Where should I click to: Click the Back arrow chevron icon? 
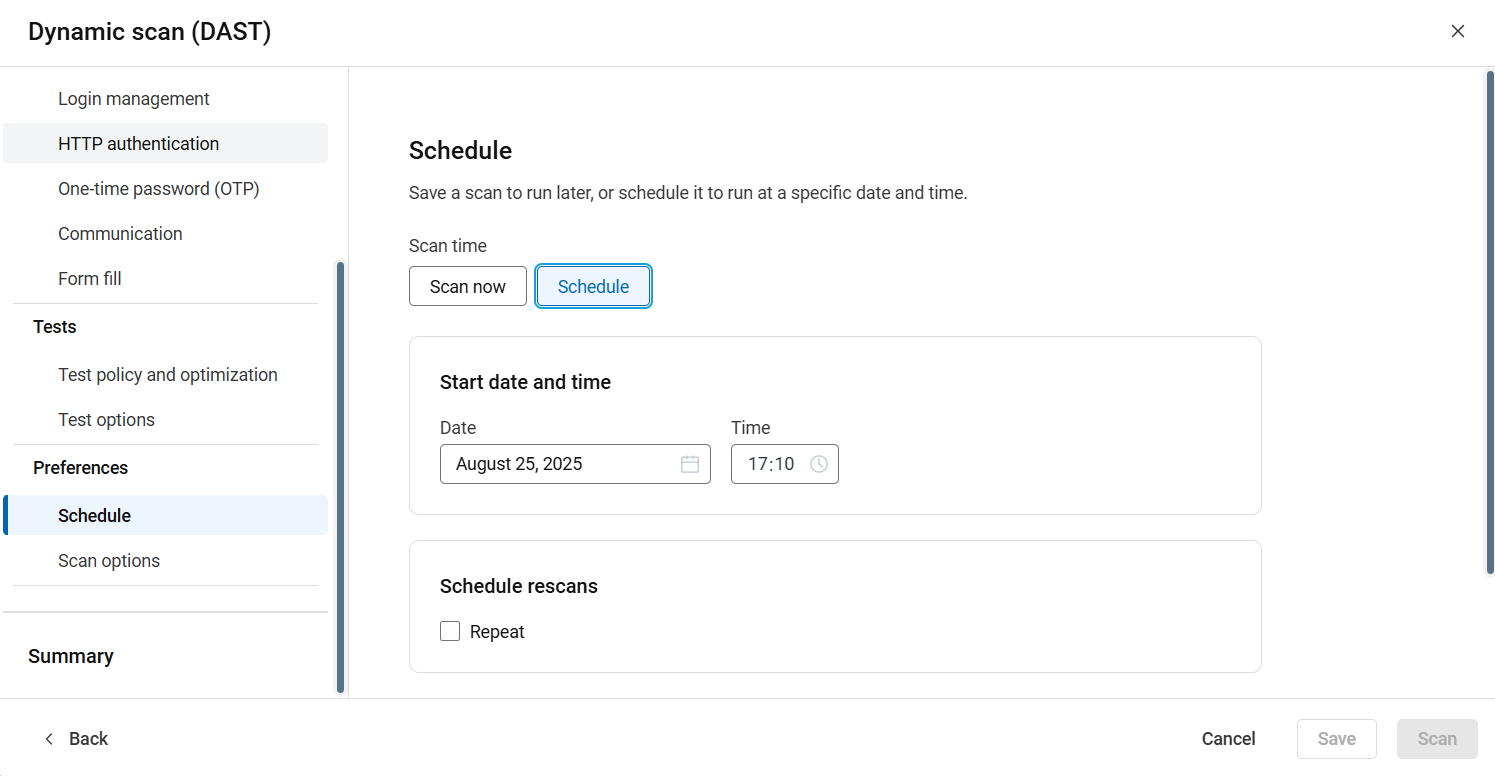[49, 739]
